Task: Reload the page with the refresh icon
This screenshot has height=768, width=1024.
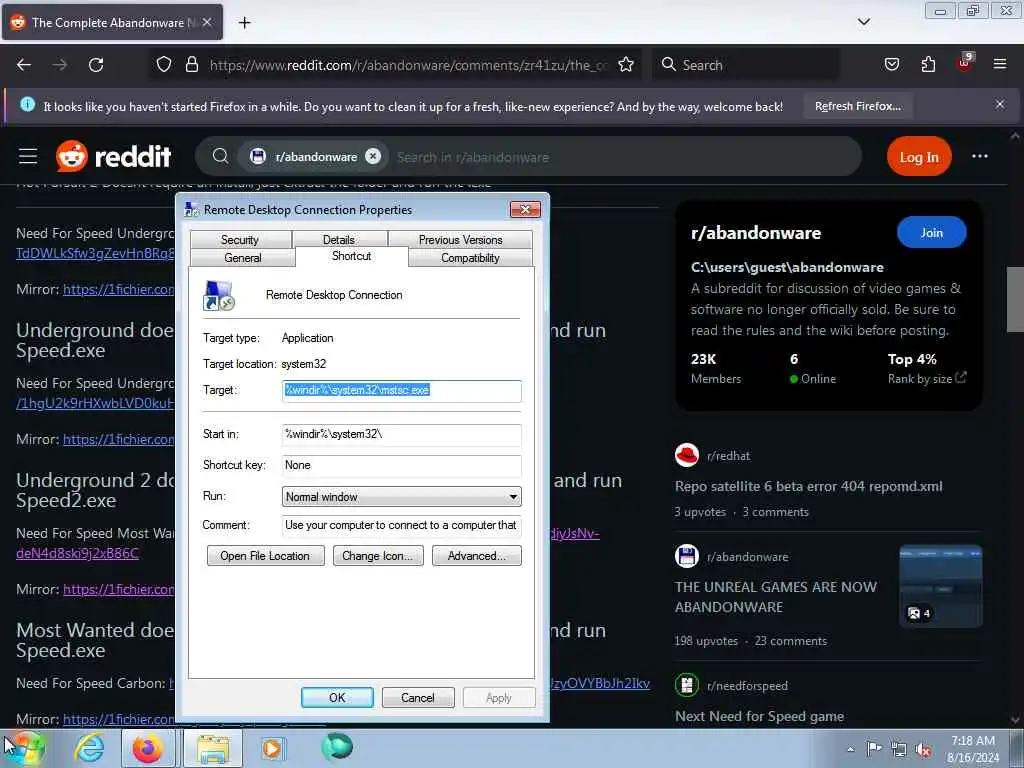Action: (96, 65)
